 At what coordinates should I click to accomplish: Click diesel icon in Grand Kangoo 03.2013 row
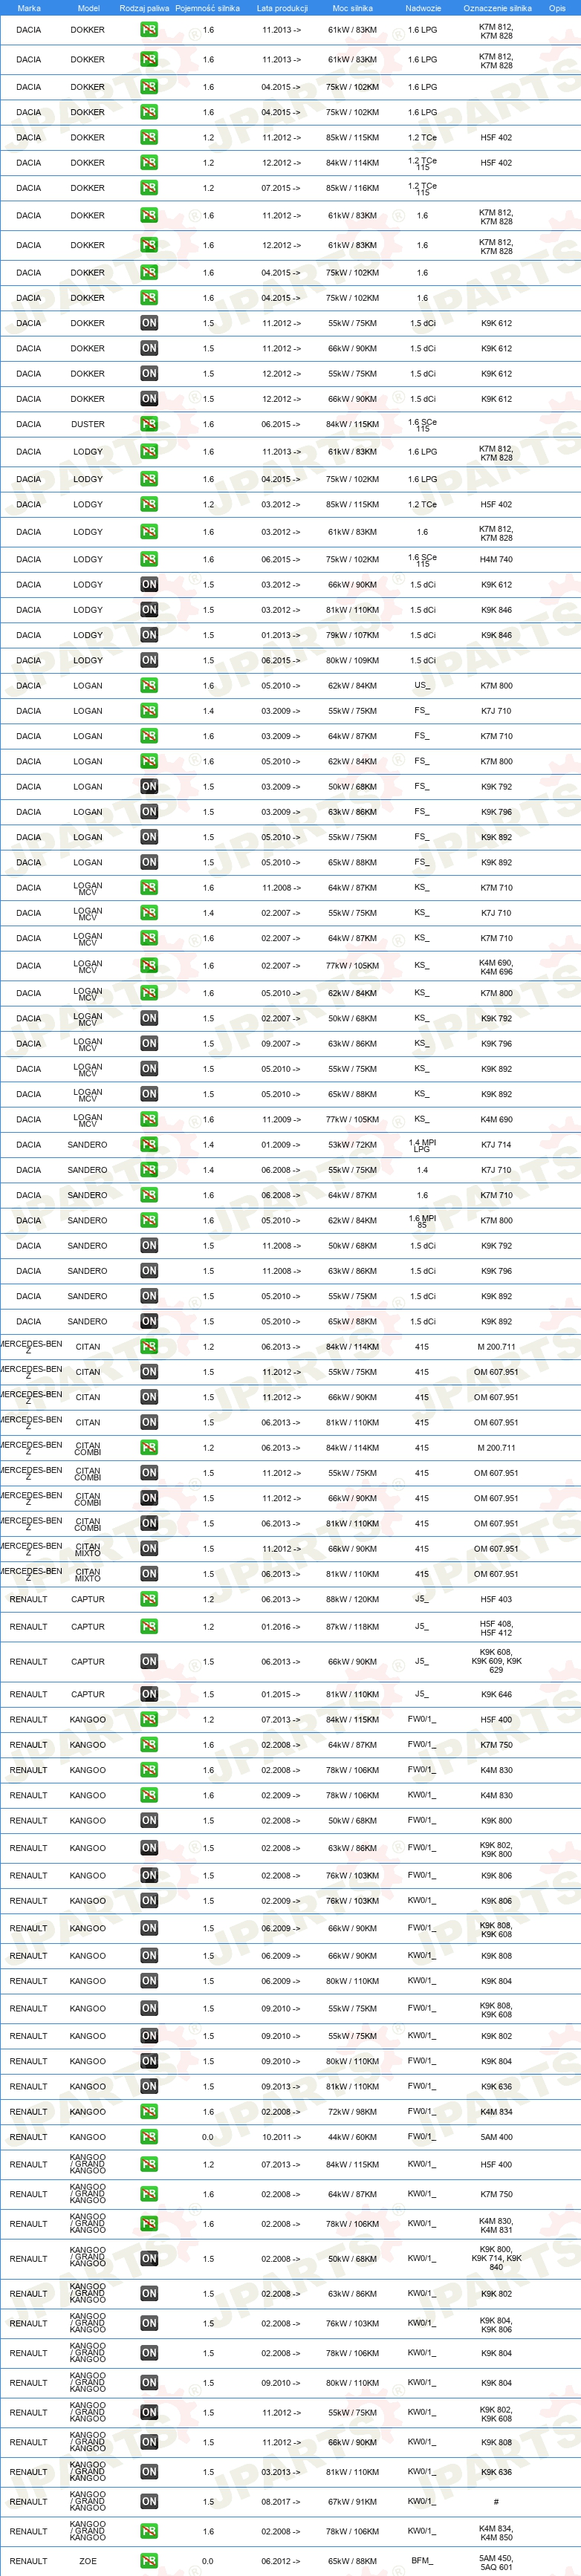point(149,2471)
